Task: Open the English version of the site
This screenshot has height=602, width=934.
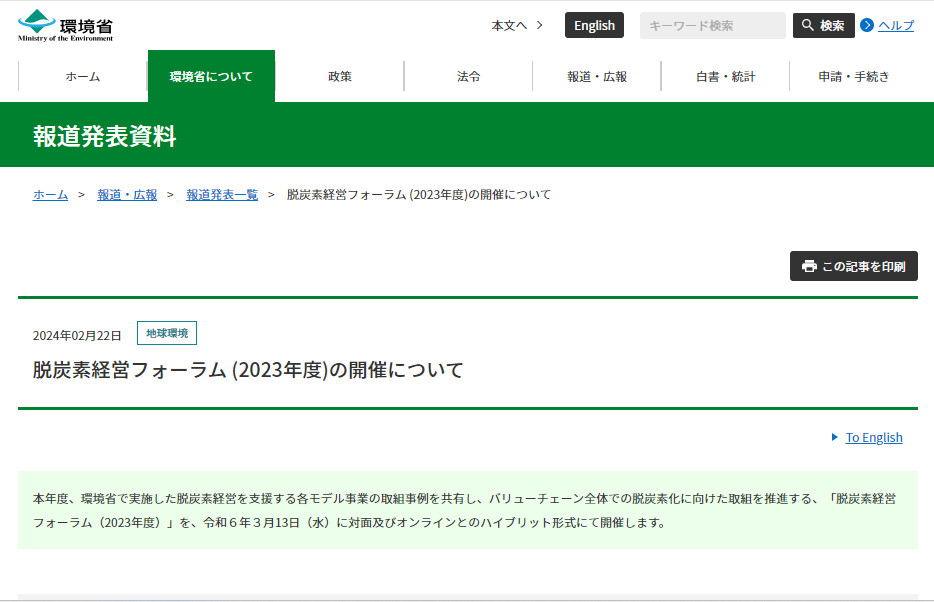Action: tap(594, 24)
